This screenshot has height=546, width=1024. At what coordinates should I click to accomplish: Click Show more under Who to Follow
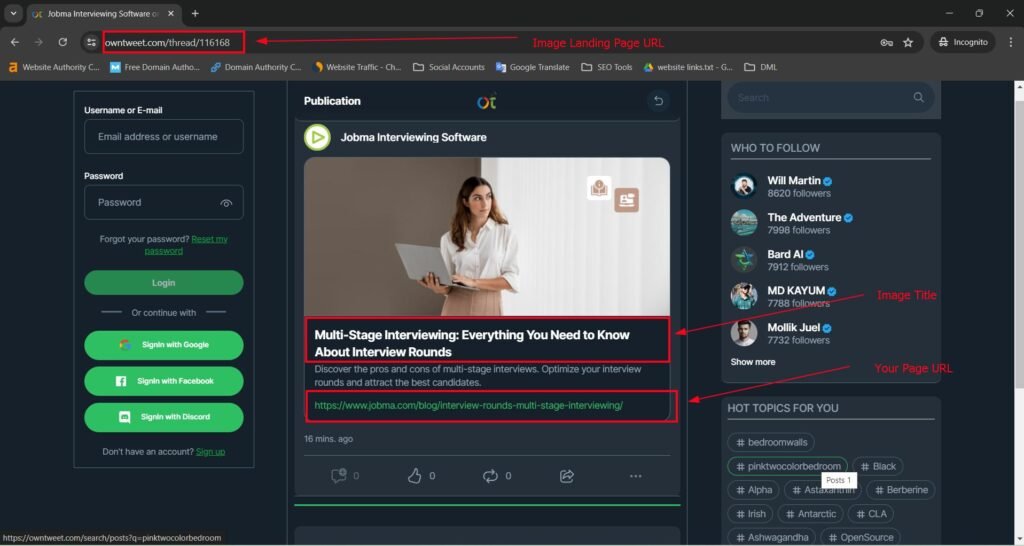[753, 362]
